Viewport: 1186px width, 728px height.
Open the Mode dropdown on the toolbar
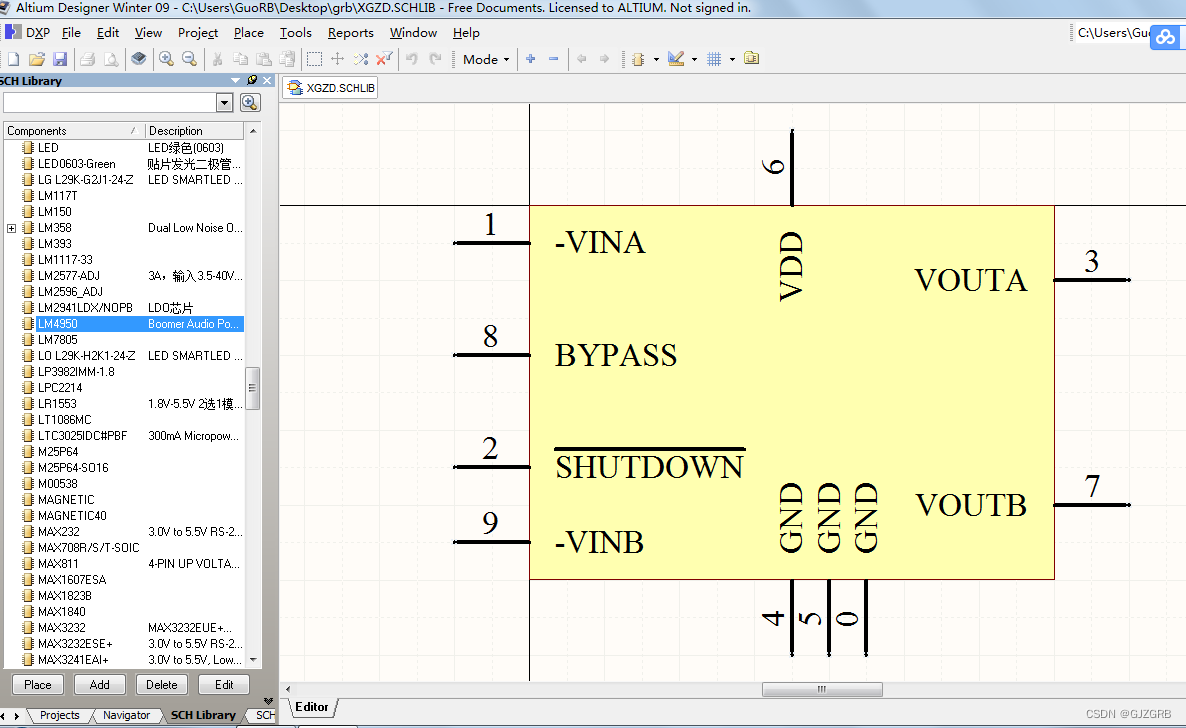point(484,59)
